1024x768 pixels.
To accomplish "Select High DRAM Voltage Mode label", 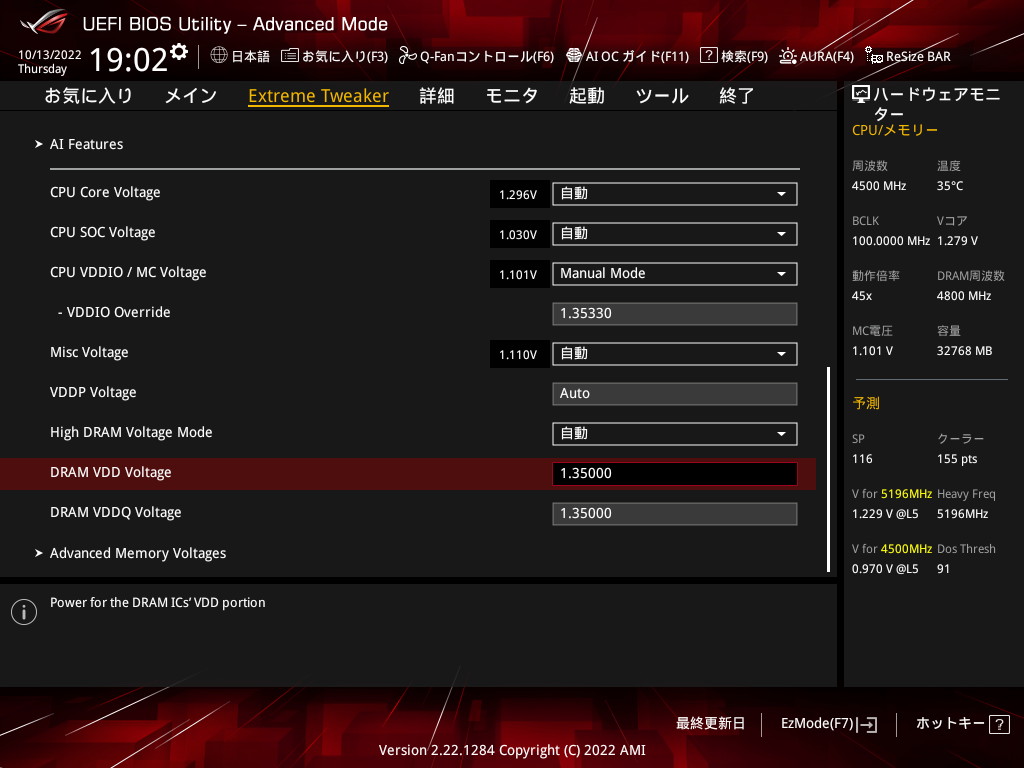I will pos(131,432).
